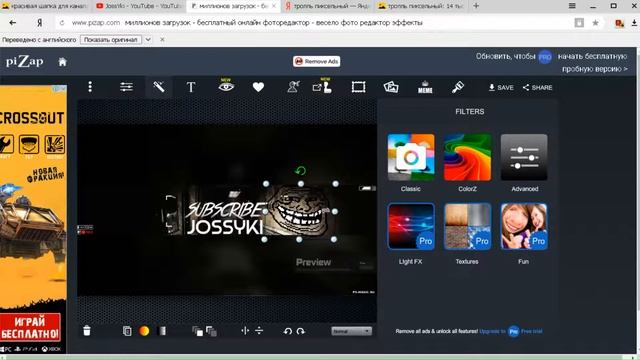Viewport: 640px width, 360px height.
Task: Click the piZap home icon
Action: tap(62, 62)
